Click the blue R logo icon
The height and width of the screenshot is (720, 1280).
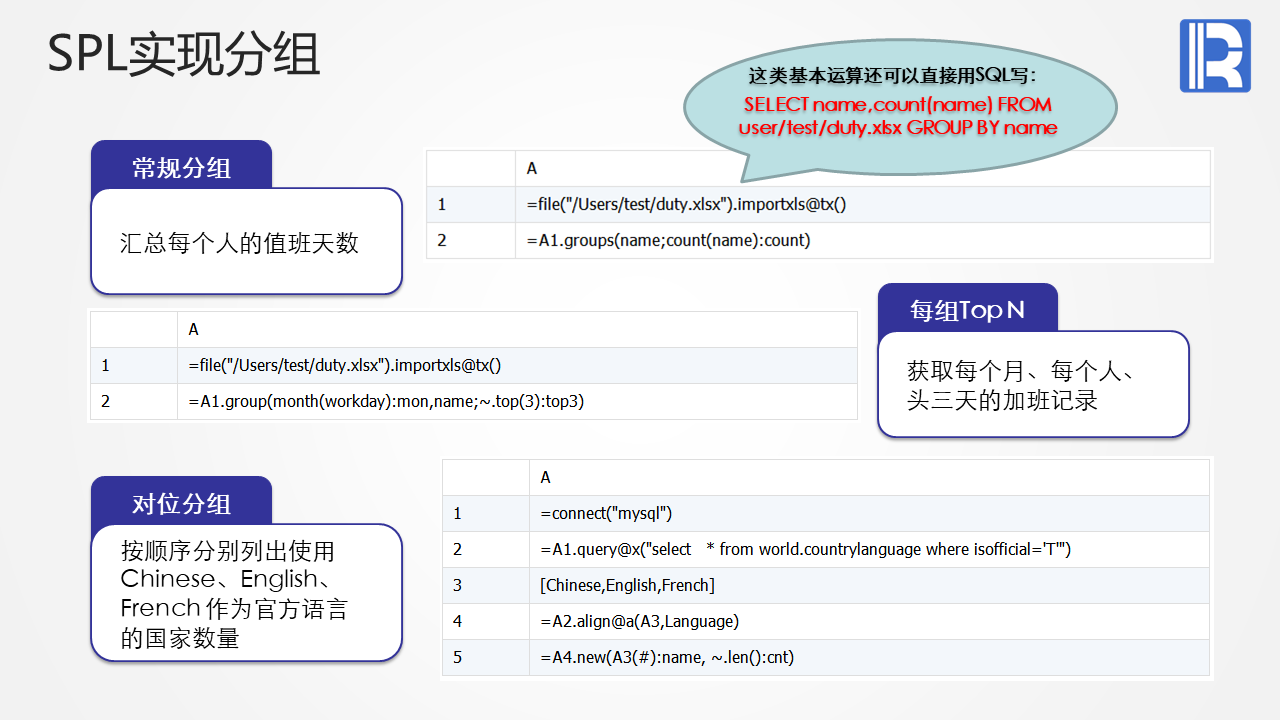(x=1215, y=56)
